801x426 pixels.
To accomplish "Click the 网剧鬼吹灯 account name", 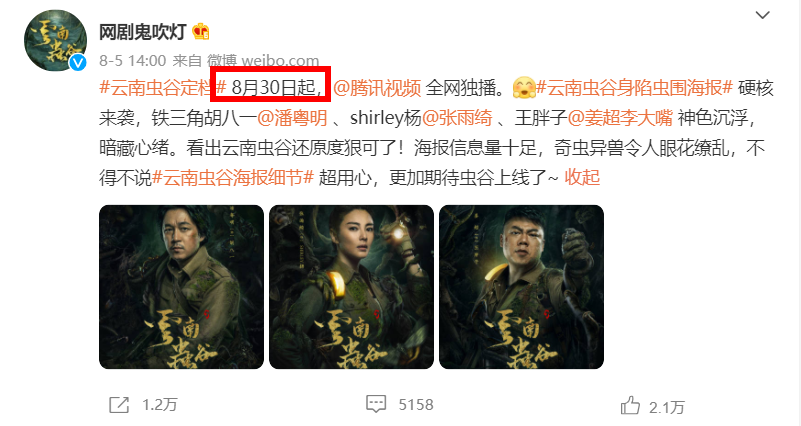I will pos(143,32).
